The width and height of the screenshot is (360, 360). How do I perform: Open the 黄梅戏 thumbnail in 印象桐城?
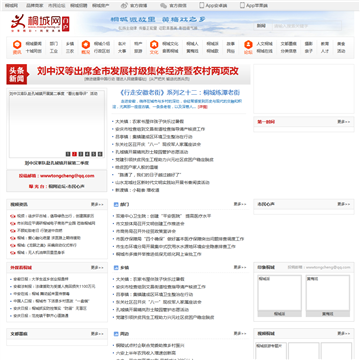click(x=328, y=296)
